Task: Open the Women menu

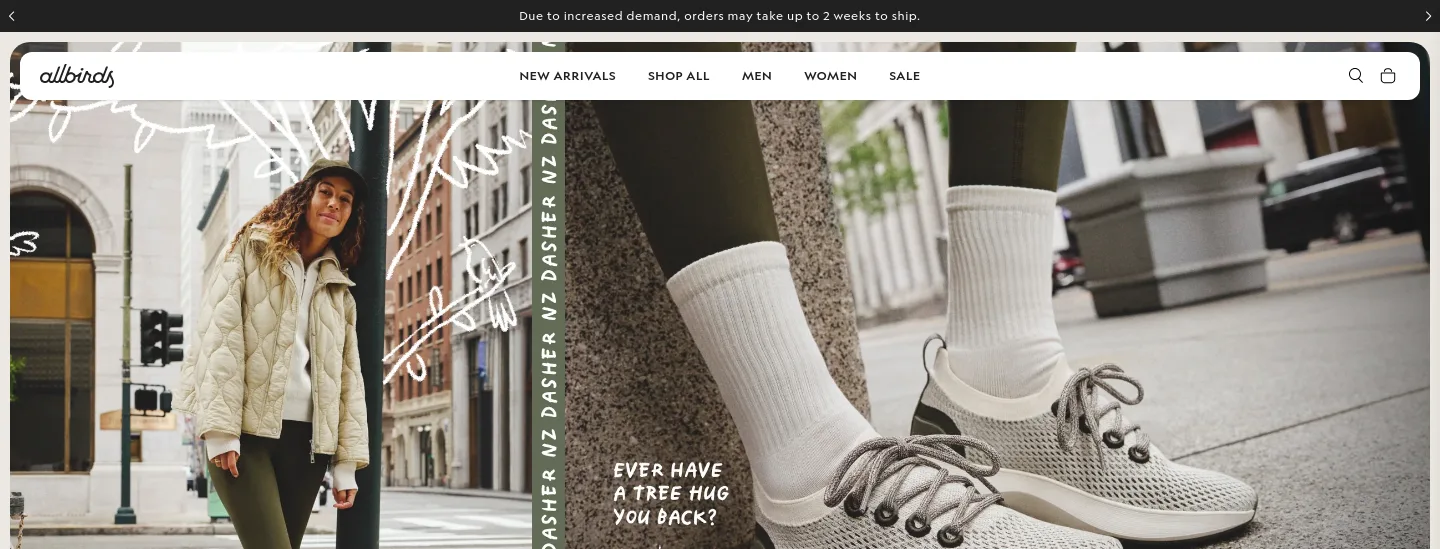Action: pos(830,76)
